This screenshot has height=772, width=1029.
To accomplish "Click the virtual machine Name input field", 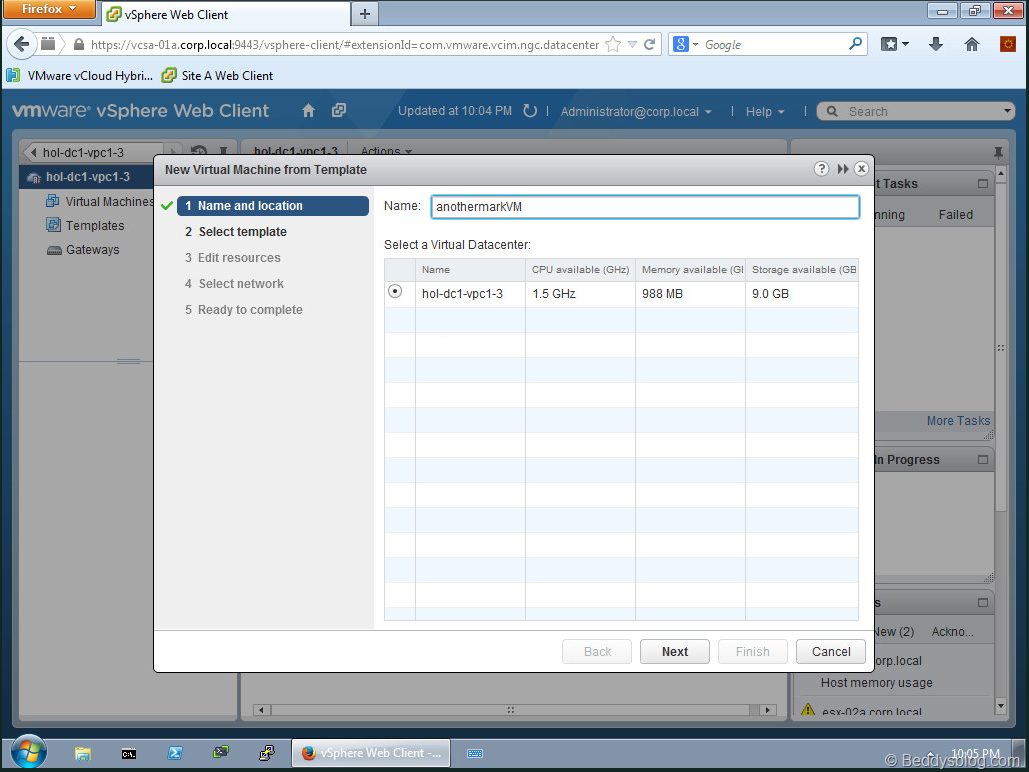I will click(x=645, y=207).
